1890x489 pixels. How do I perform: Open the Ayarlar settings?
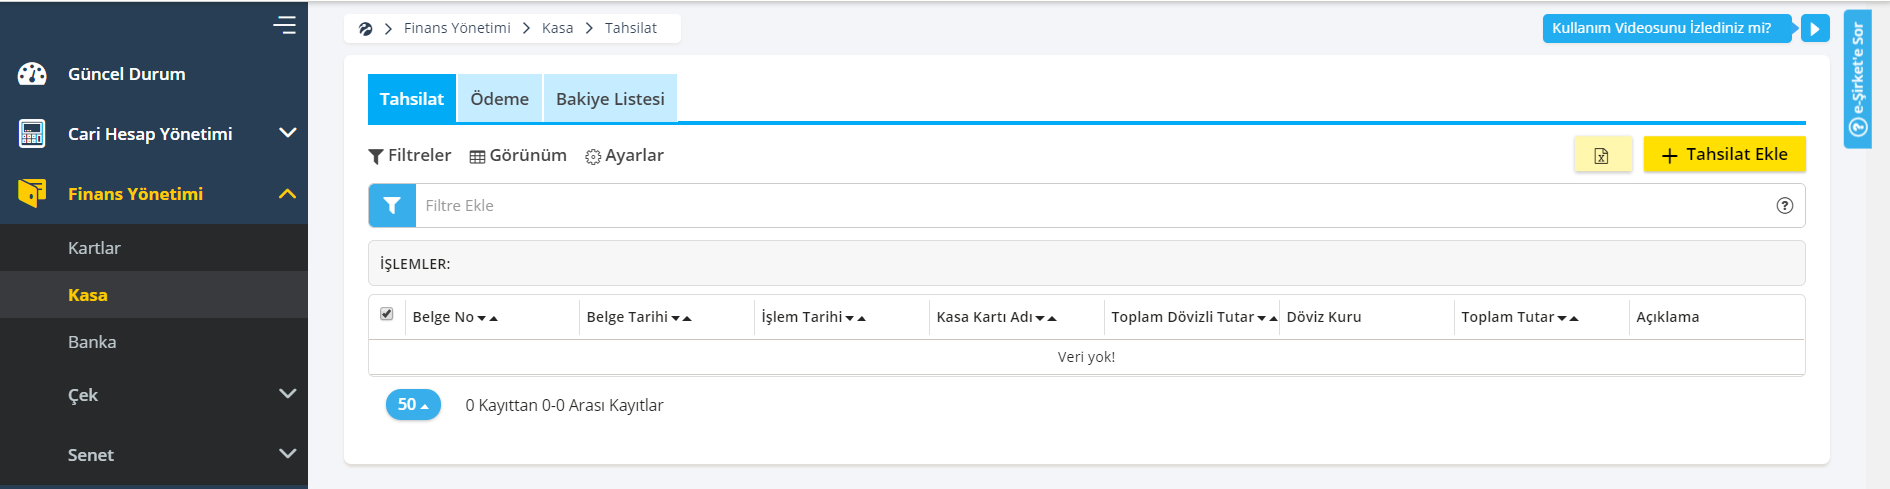click(x=625, y=155)
